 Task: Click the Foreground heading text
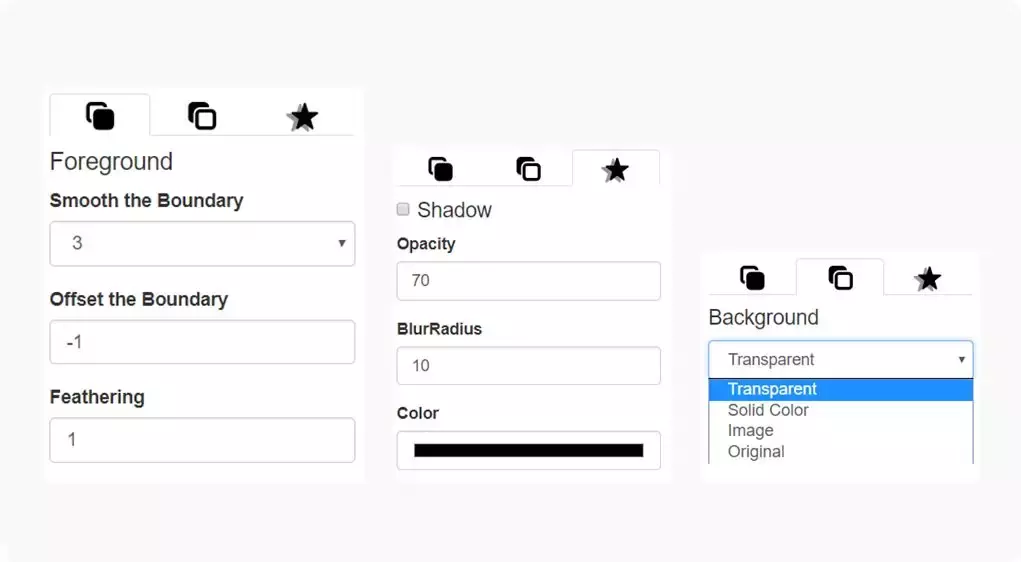pos(111,162)
